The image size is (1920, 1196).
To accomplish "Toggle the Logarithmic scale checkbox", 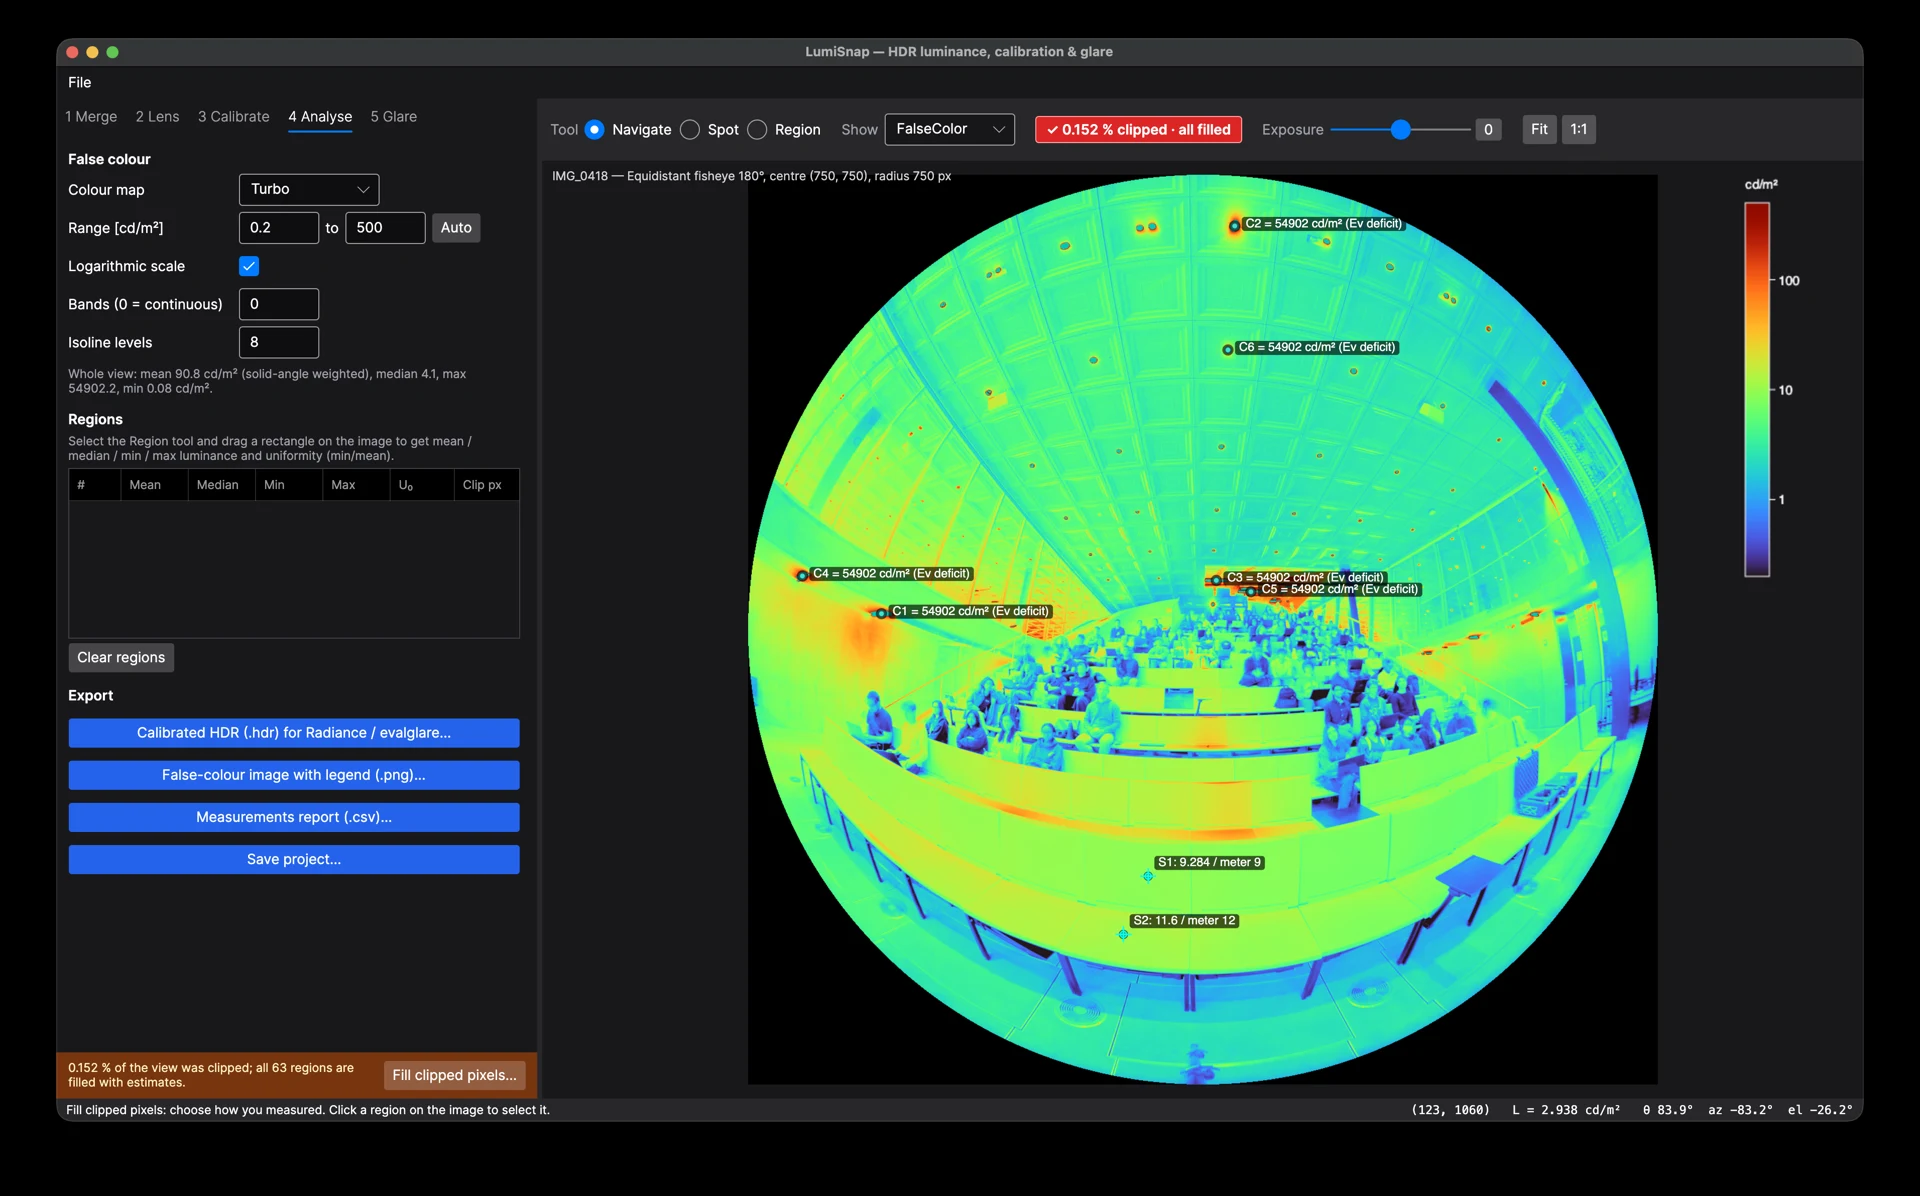I will click(249, 266).
